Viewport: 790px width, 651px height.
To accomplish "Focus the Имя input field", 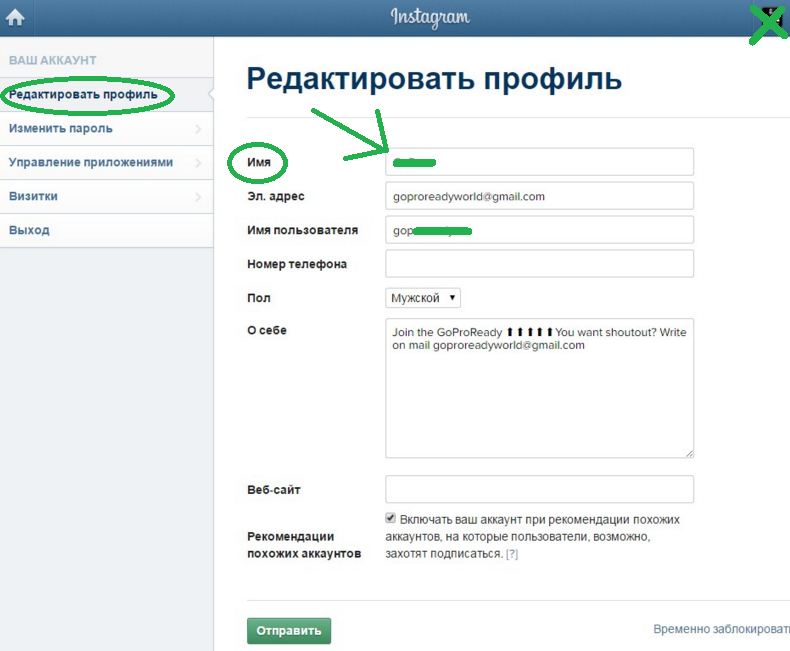I will pos(539,162).
